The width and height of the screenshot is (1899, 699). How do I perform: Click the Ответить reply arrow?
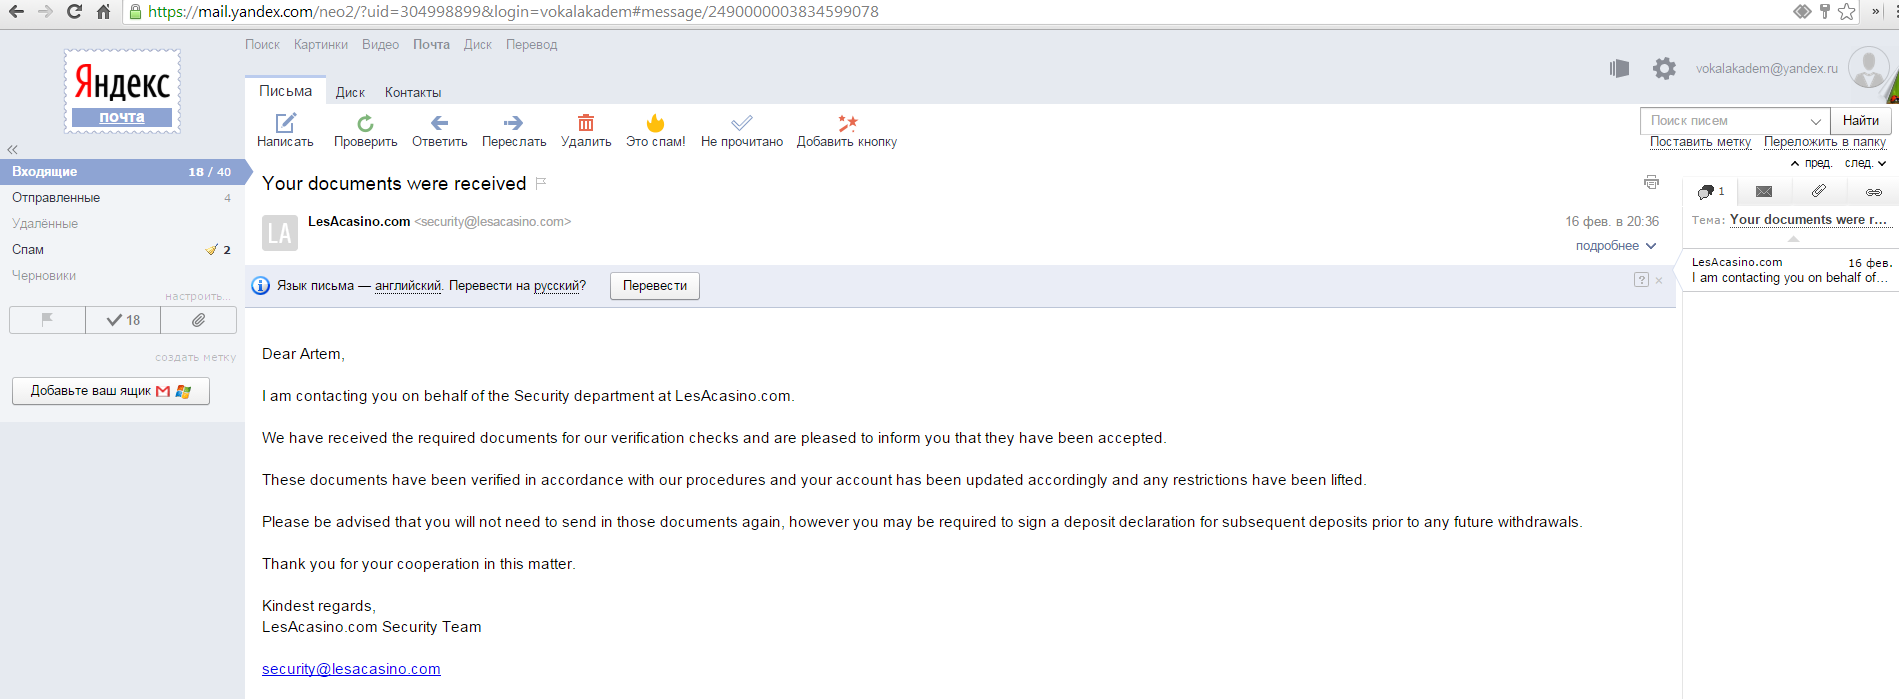[439, 123]
